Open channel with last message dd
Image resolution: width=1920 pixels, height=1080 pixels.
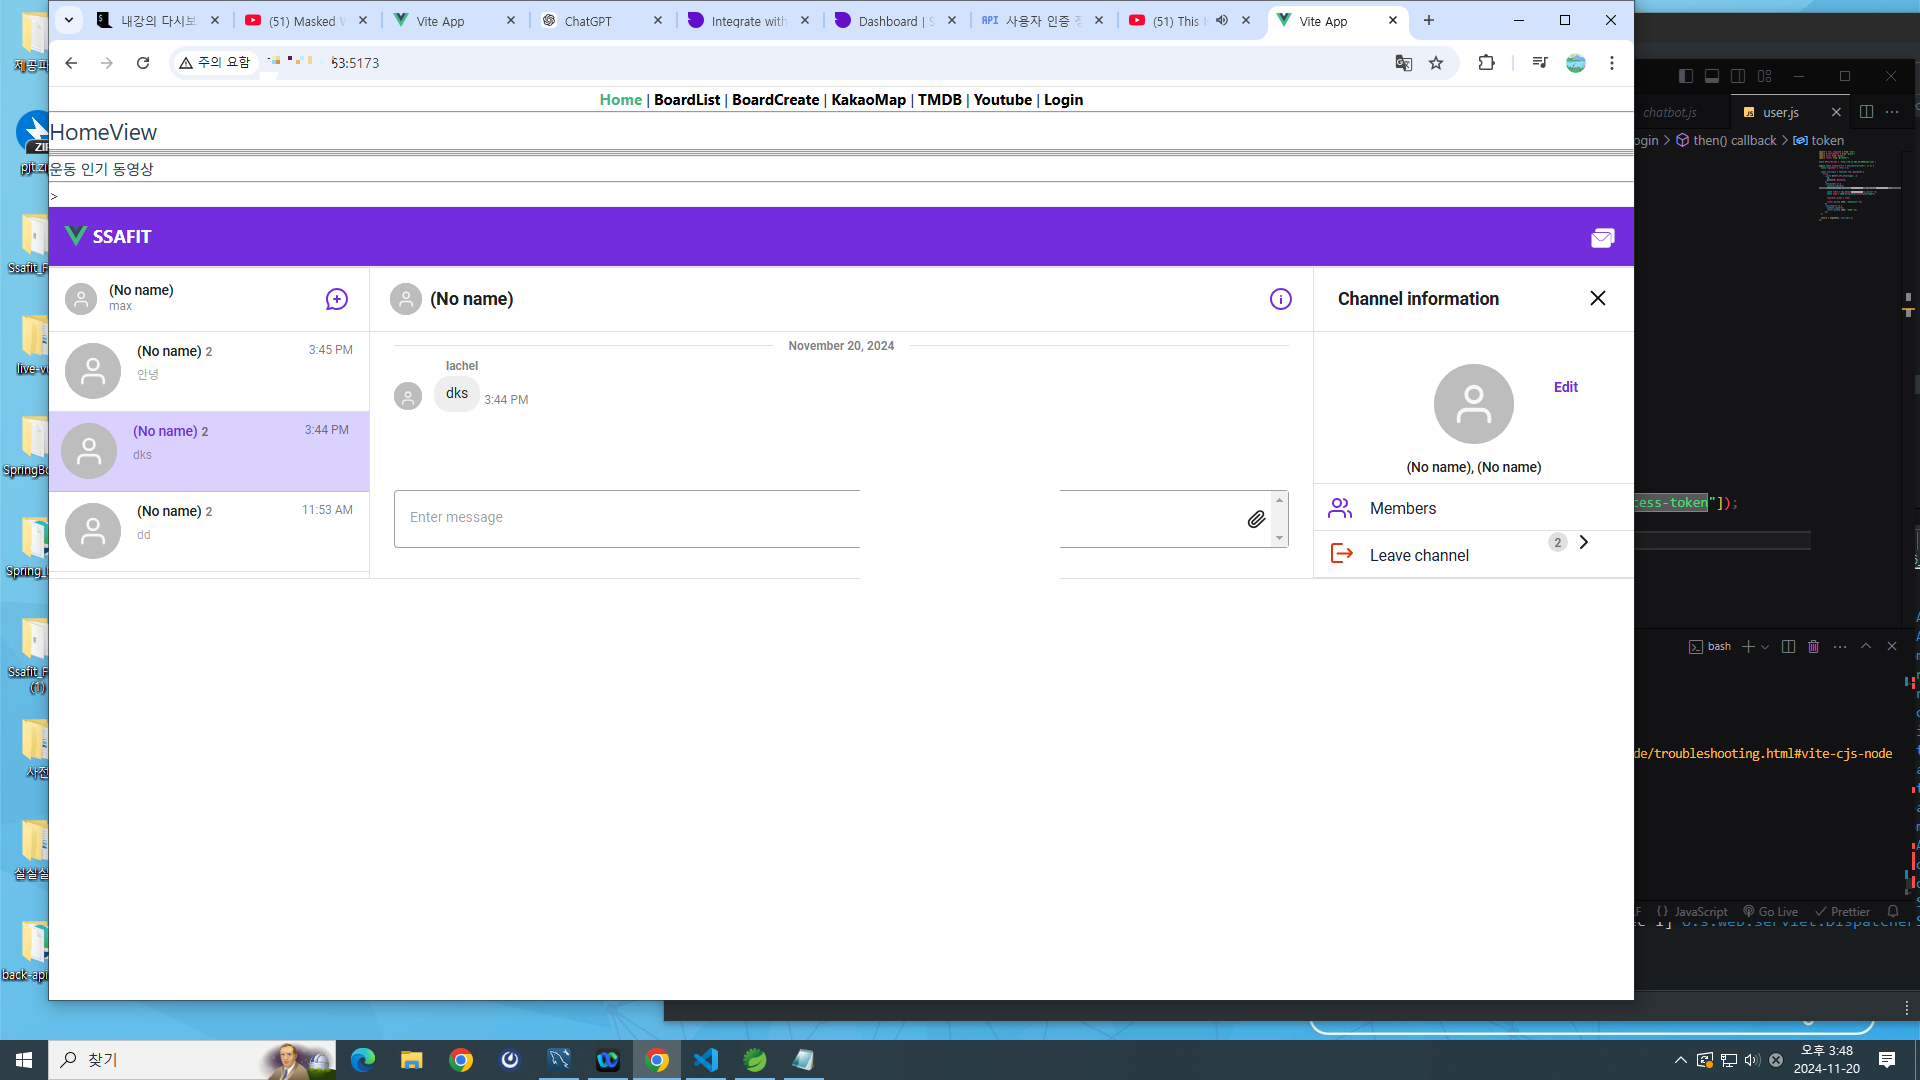pos(209,531)
